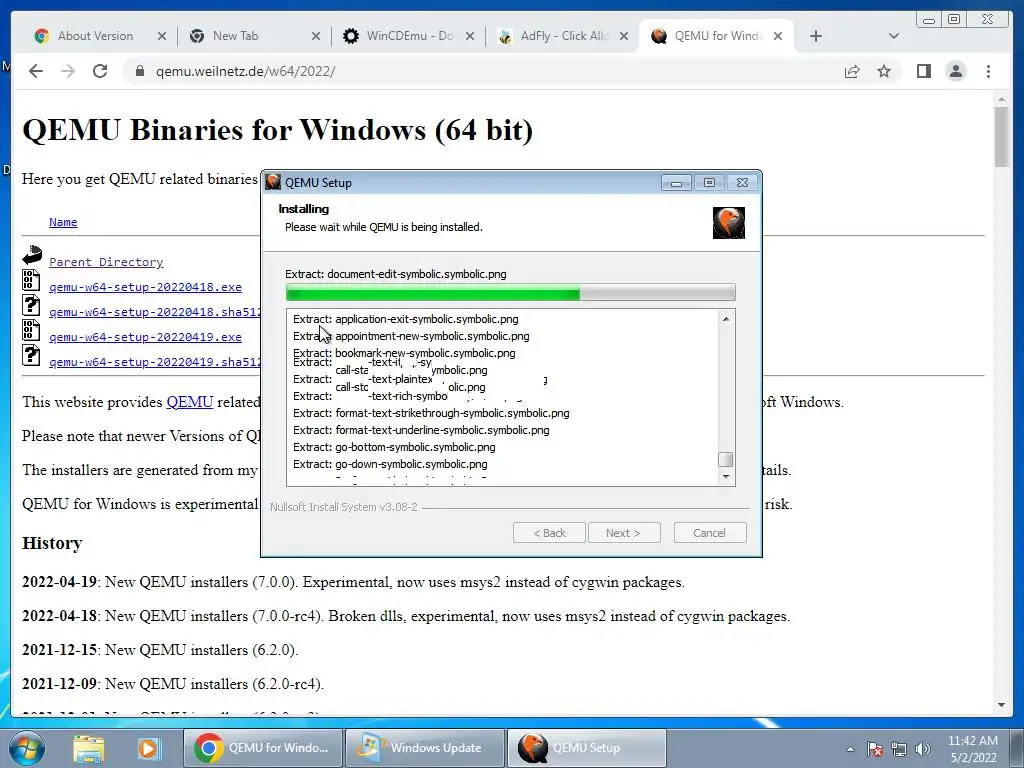The width and height of the screenshot is (1024, 768).
Task: Switch to Windows Update taskbar button
Action: tap(424, 748)
